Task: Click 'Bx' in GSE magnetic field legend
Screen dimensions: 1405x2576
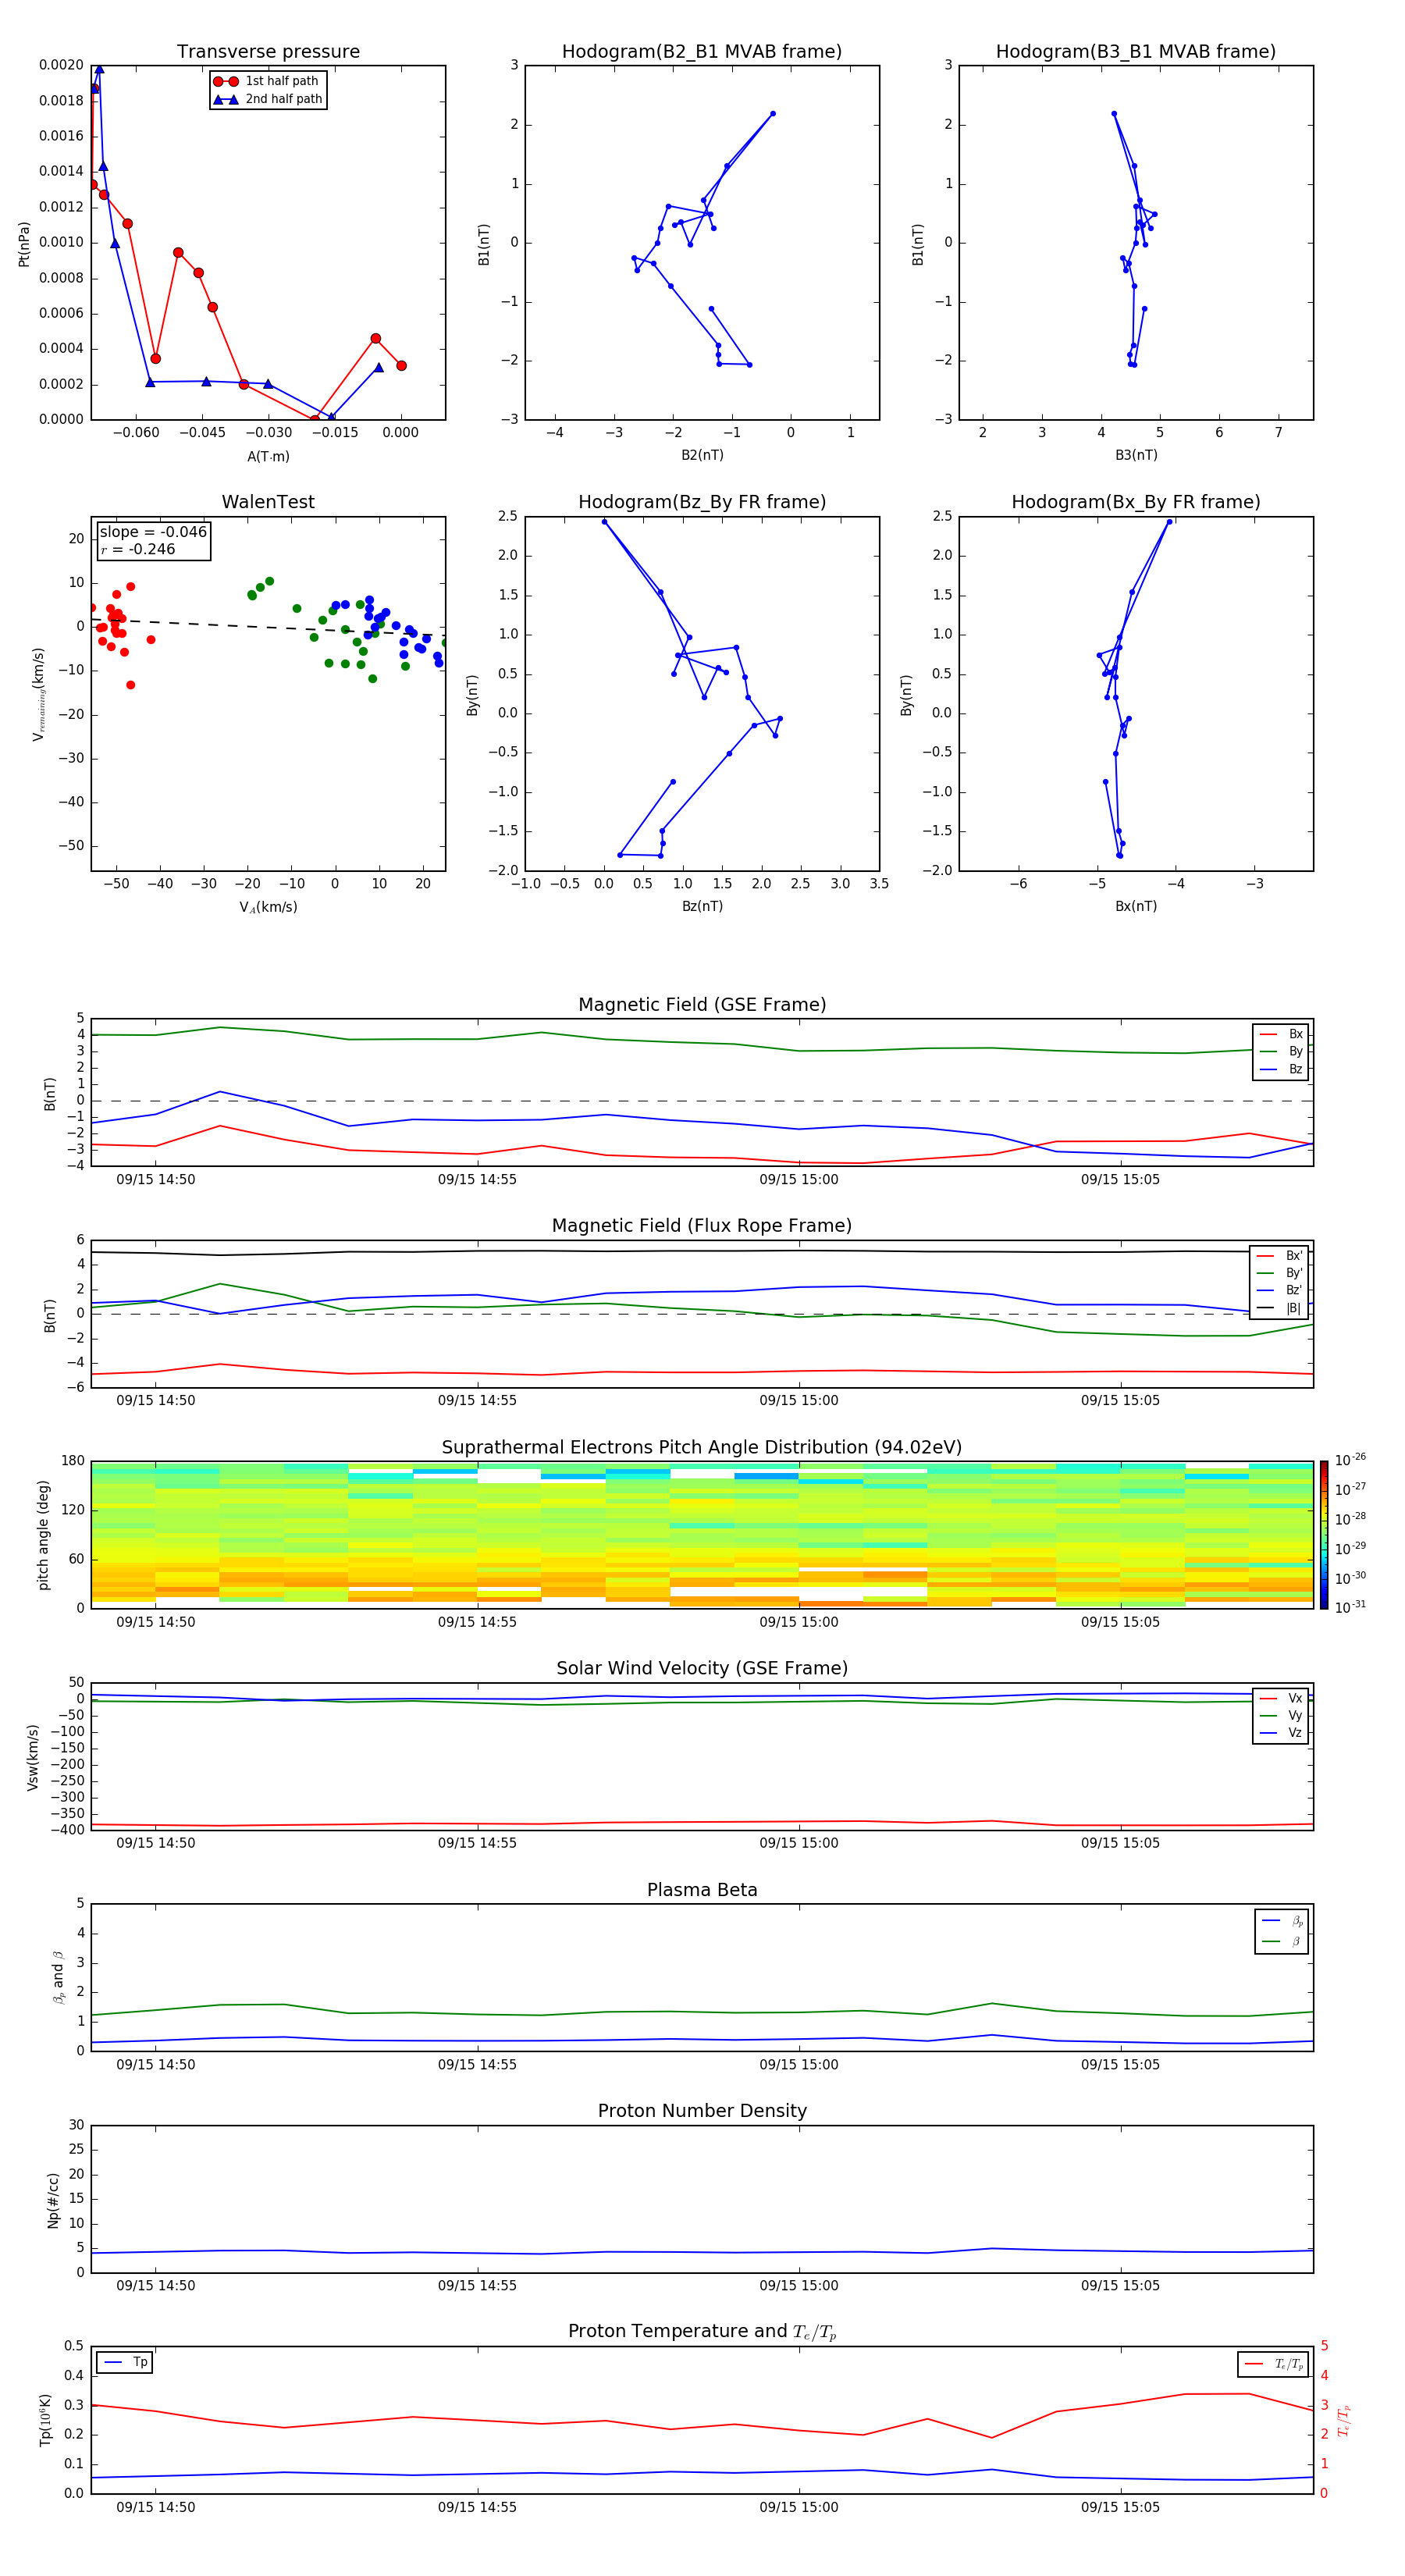Action: coord(1296,1034)
